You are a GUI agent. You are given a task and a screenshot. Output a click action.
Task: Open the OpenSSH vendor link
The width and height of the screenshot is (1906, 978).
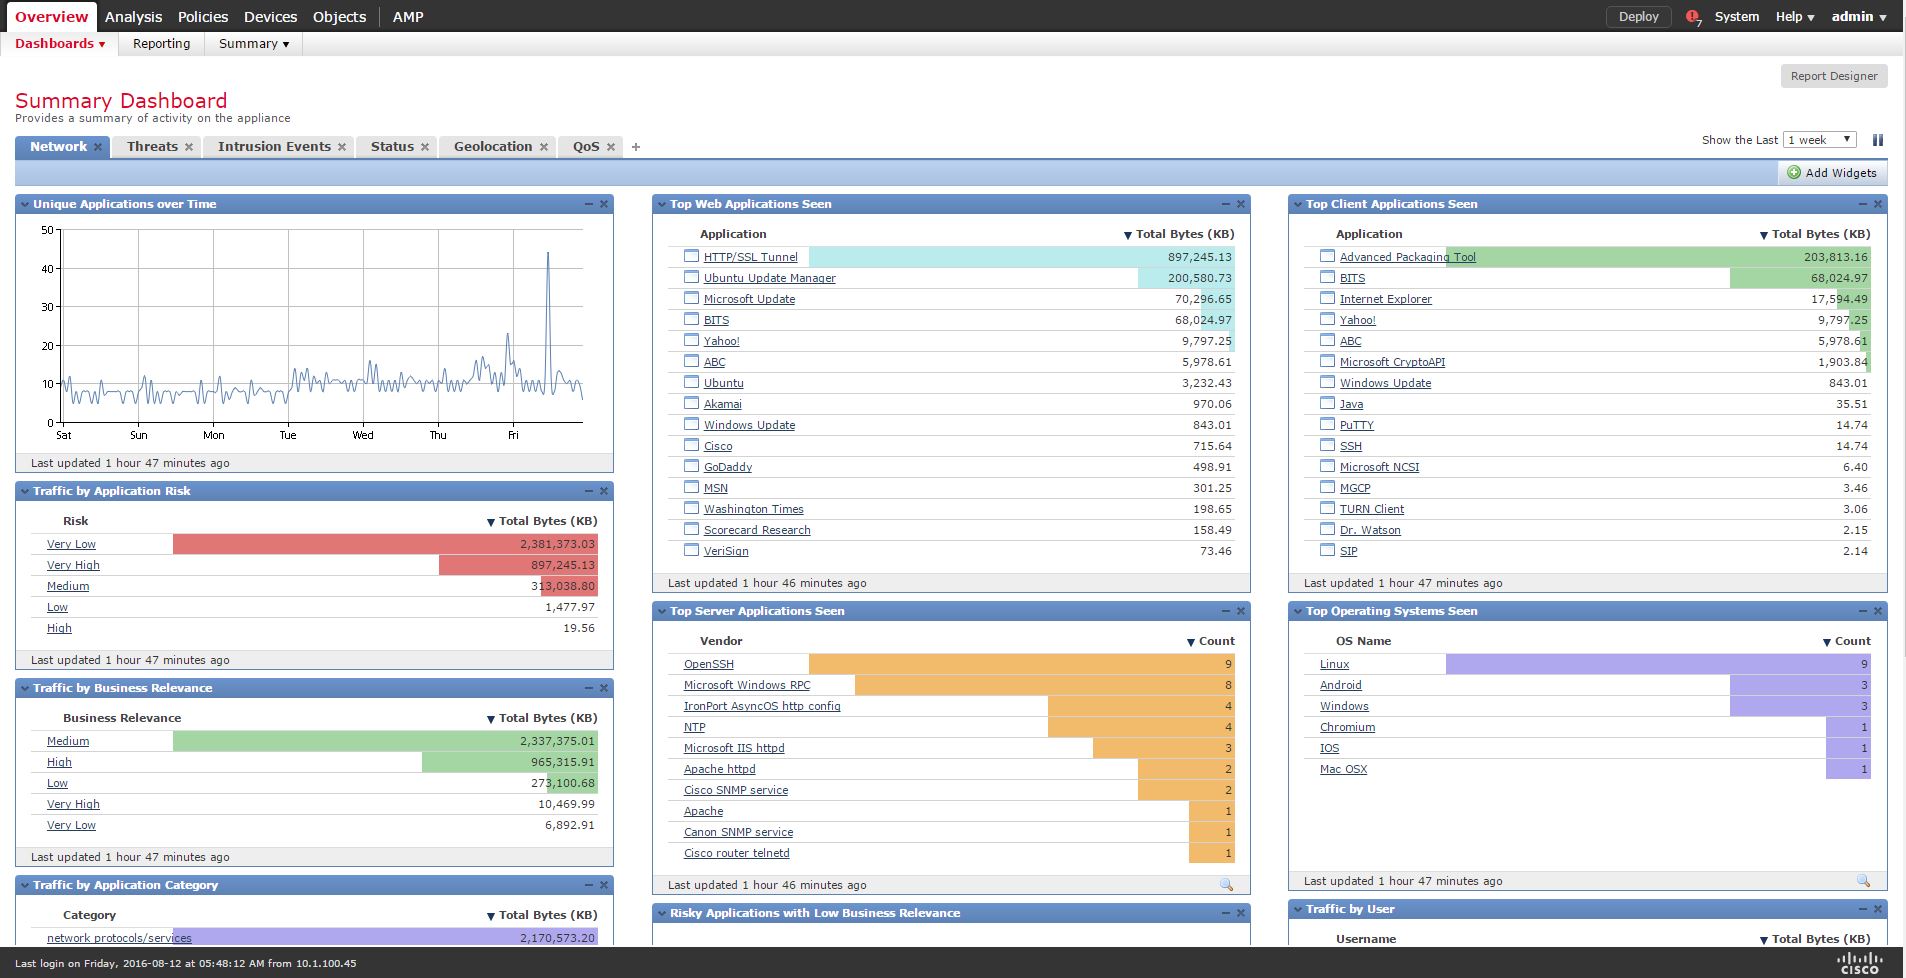(x=708, y=664)
